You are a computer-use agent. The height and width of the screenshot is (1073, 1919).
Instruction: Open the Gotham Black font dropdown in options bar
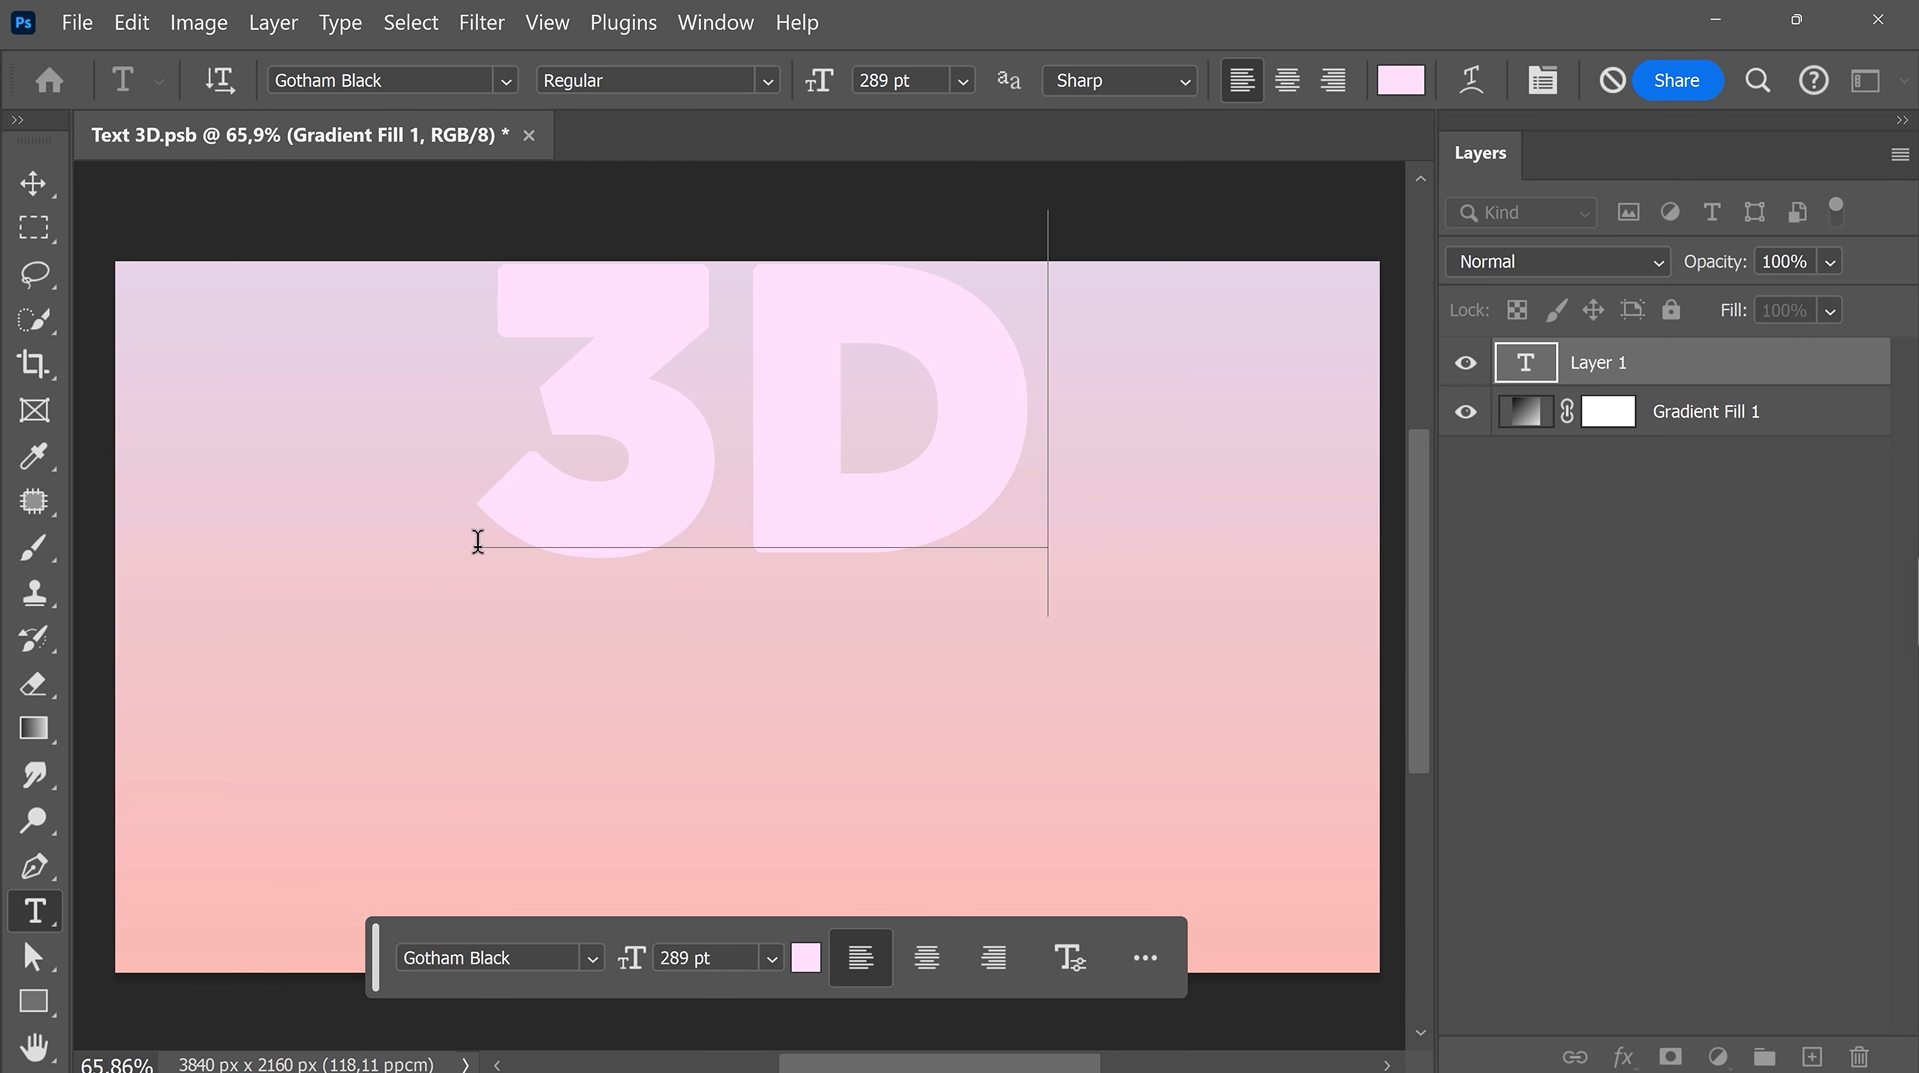(505, 81)
